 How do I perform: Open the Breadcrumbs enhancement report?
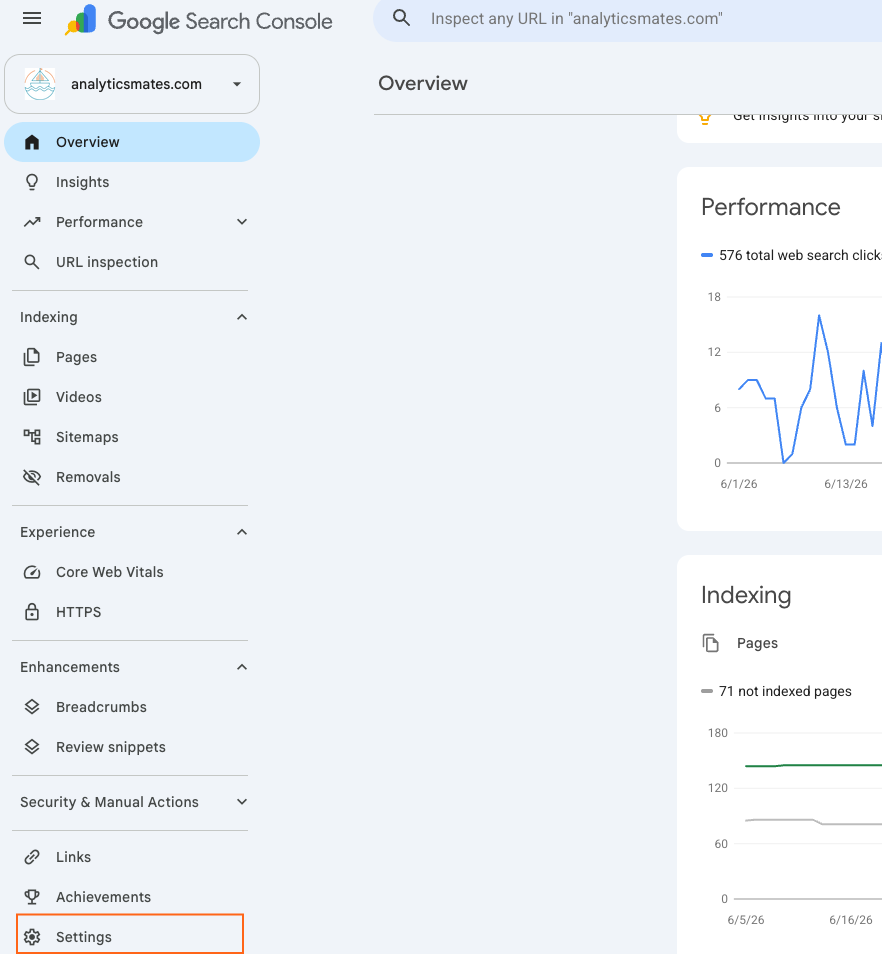coord(132,707)
